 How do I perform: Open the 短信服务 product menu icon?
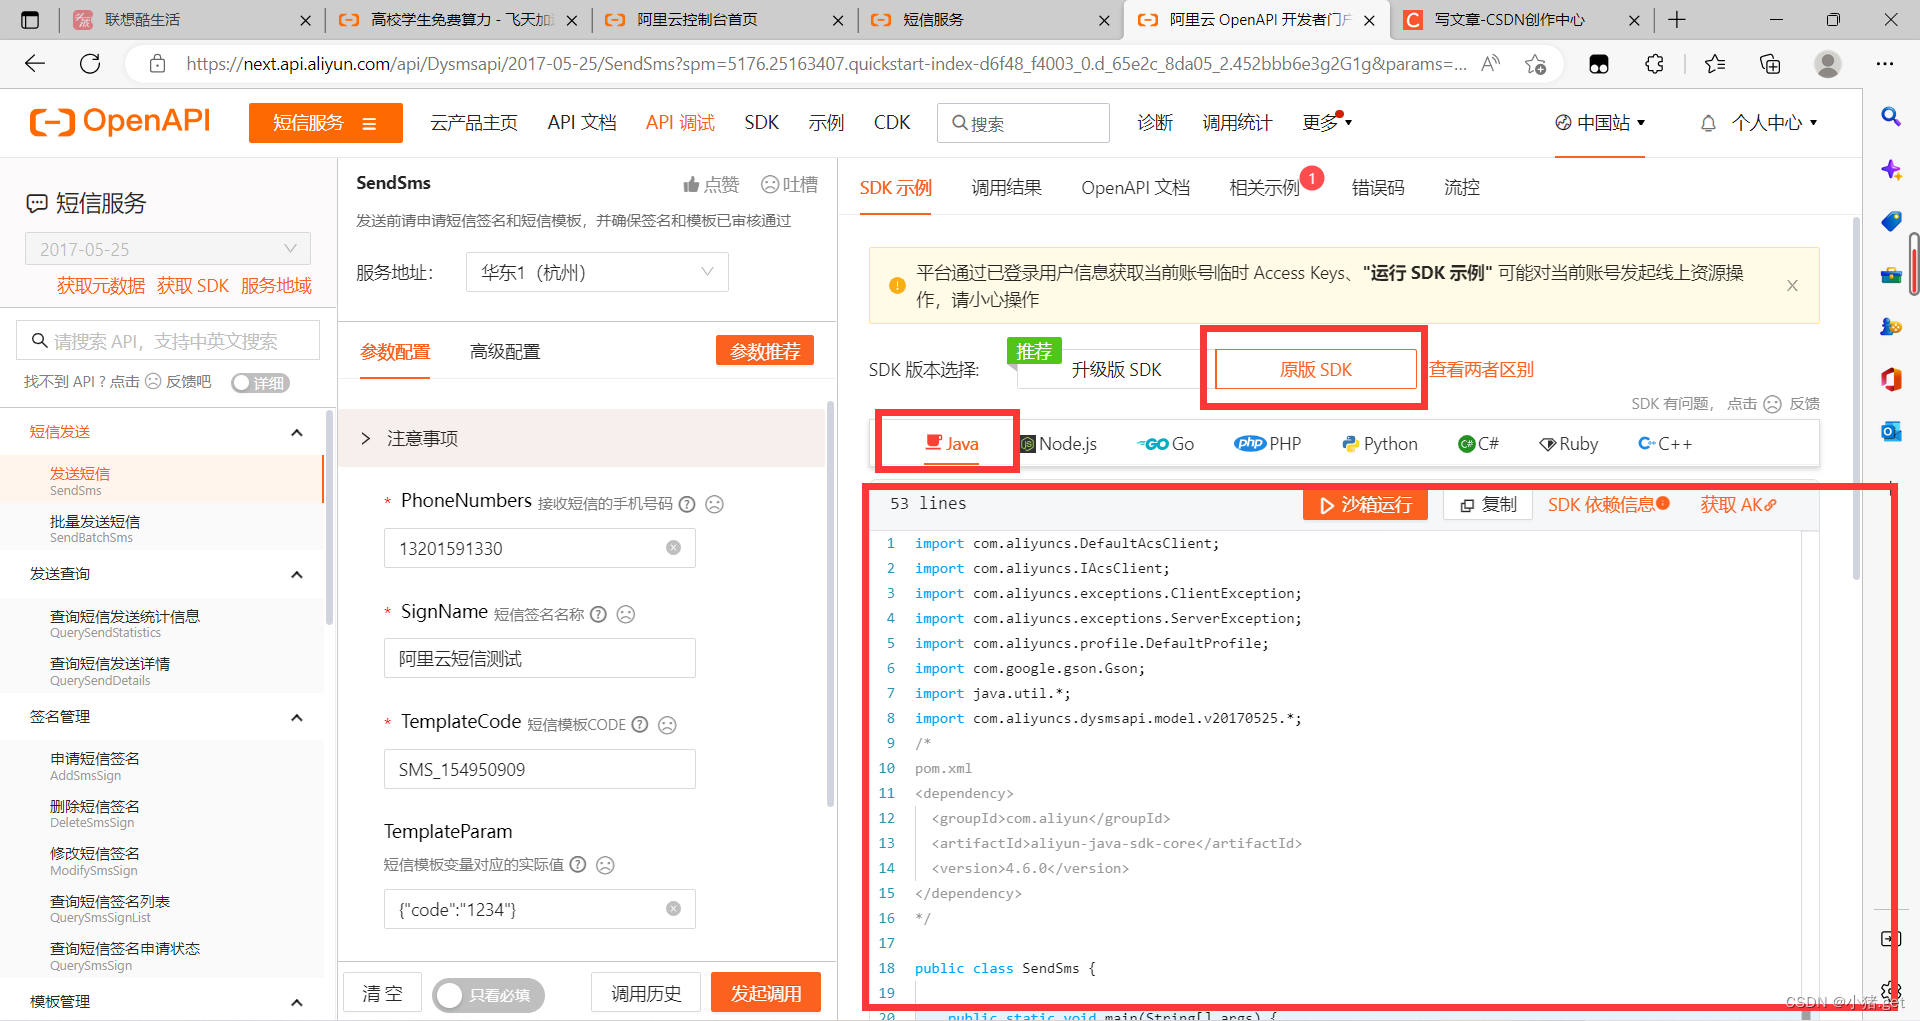369,124
